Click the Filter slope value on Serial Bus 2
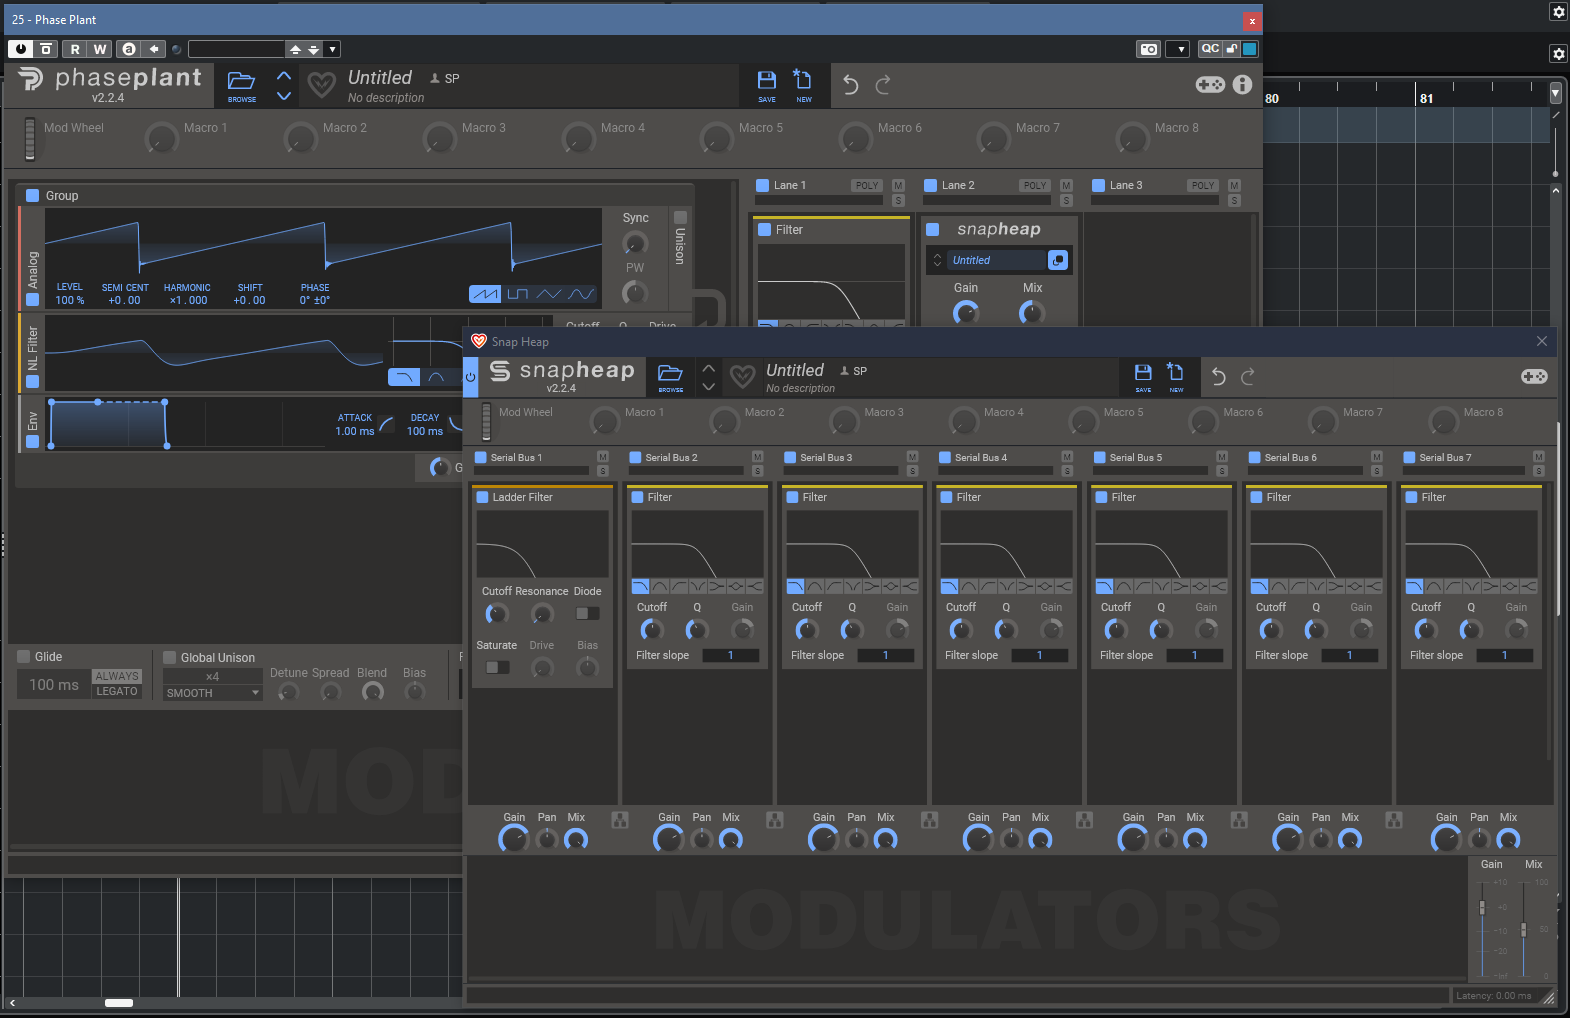This screenshot has height=1018, width=1570. point(730,655)
